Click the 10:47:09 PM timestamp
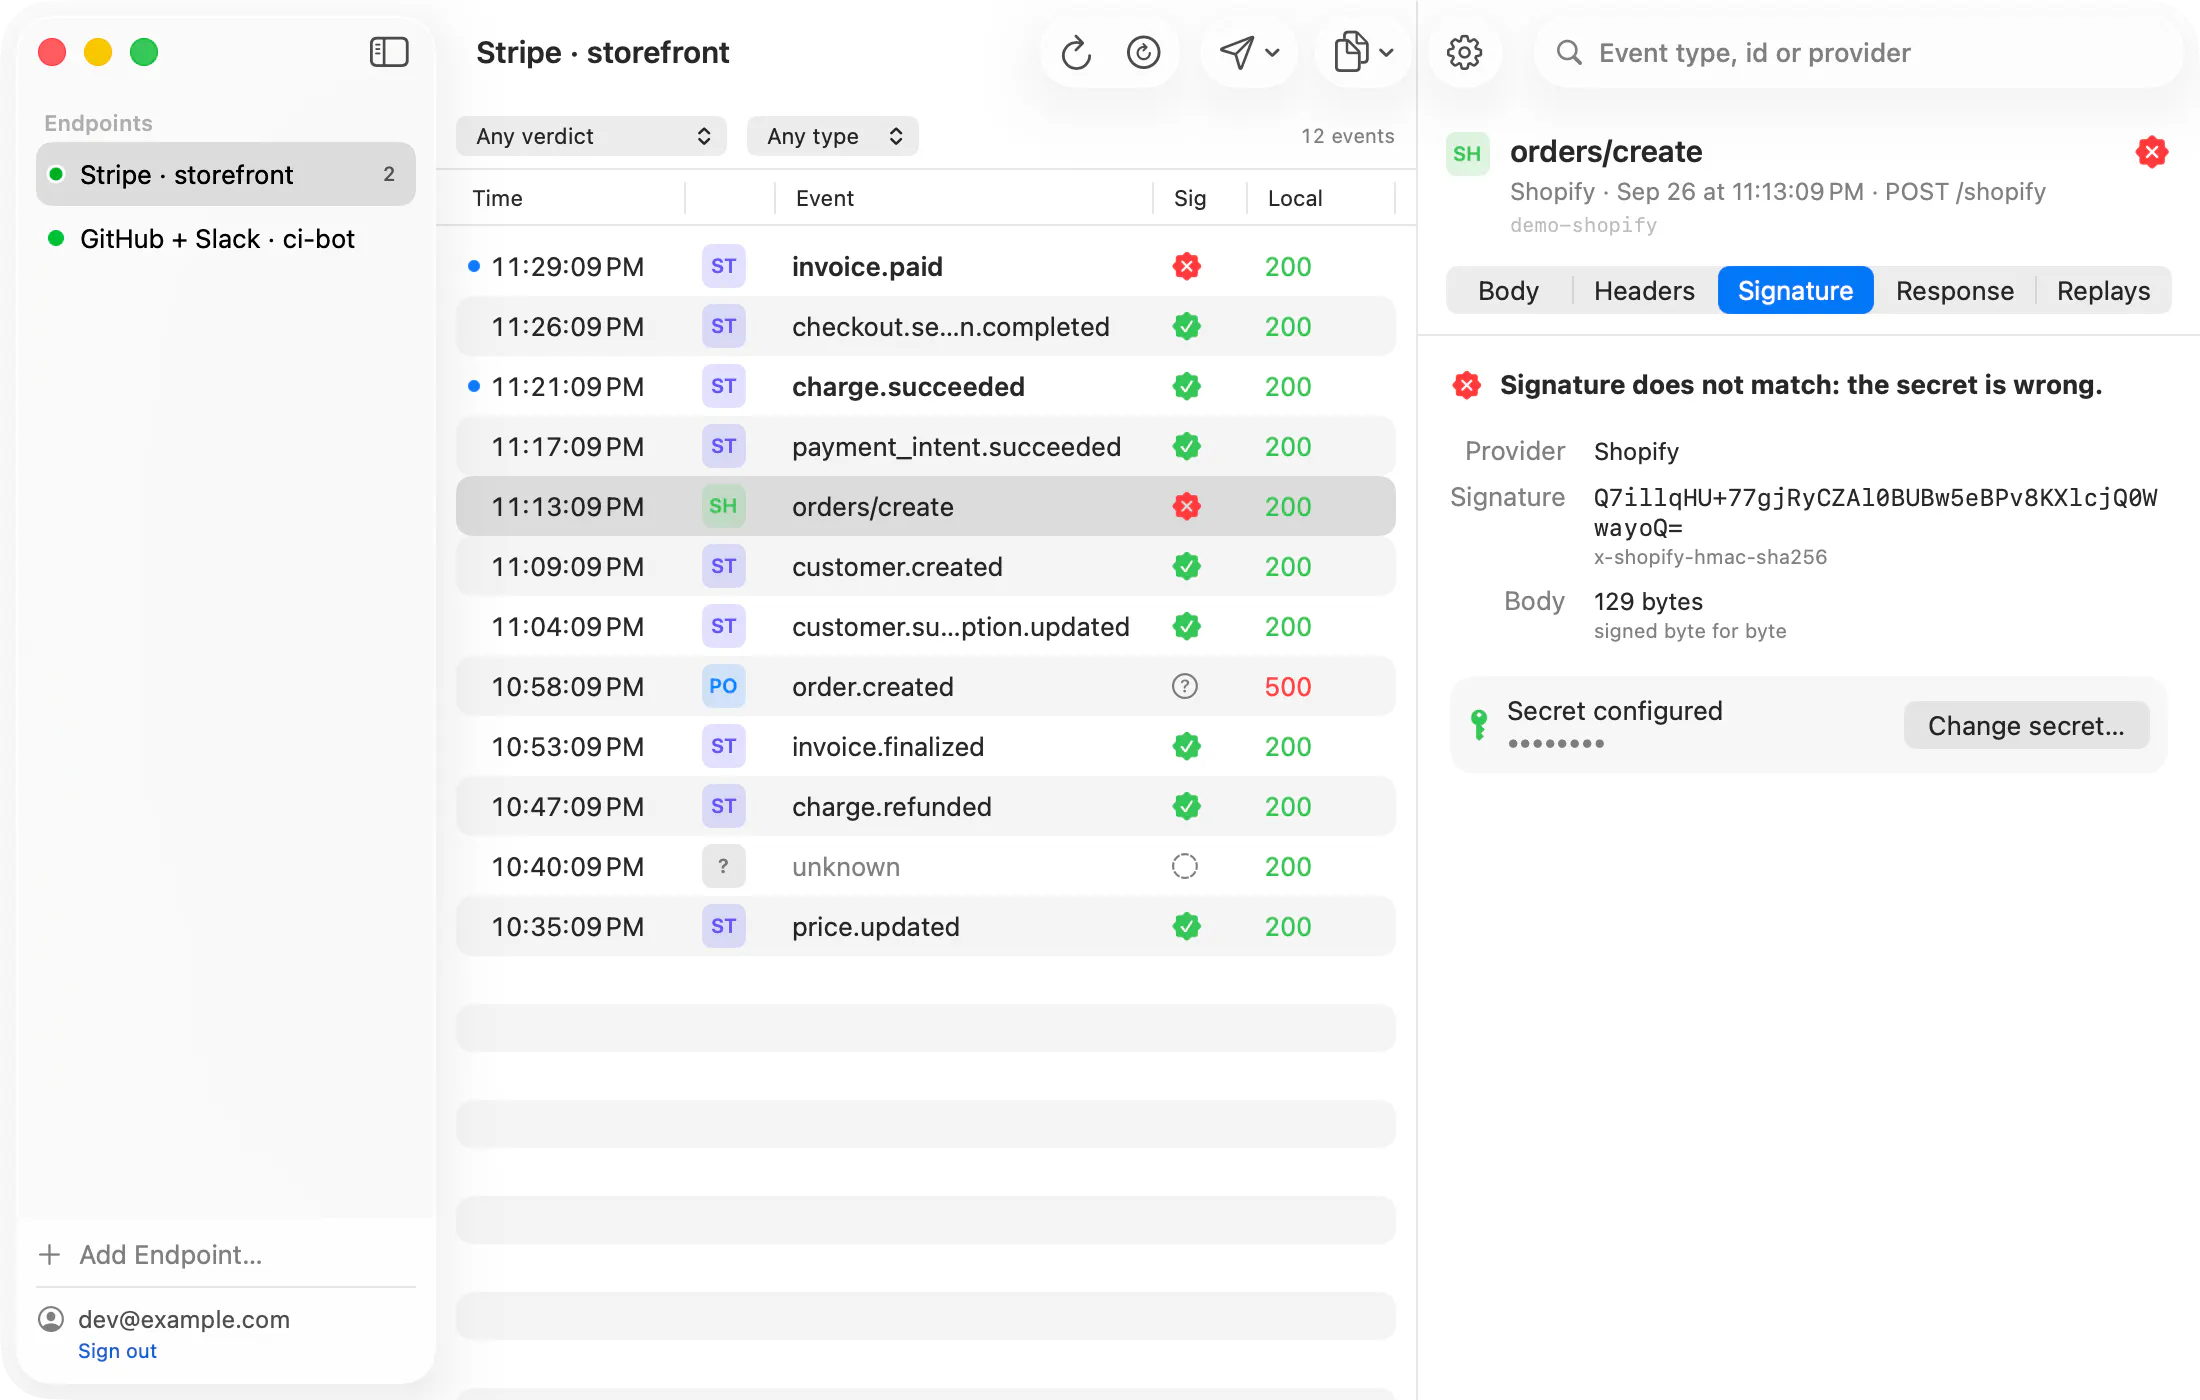The height and width of the screenshot is (1400, 2200). click(567, 806)
